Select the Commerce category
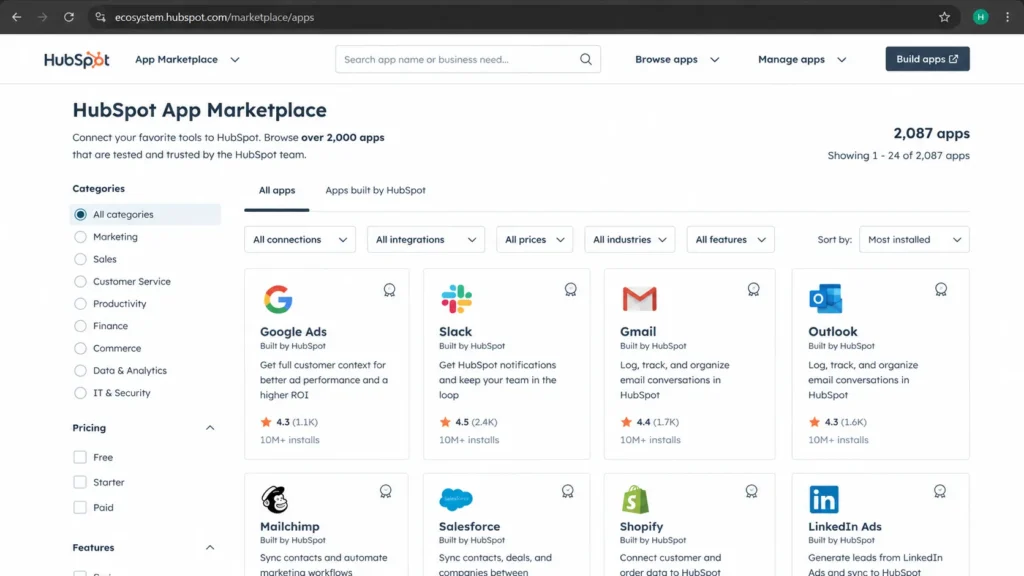Screen dimensions: 1024x576 (x=80, y=348)
